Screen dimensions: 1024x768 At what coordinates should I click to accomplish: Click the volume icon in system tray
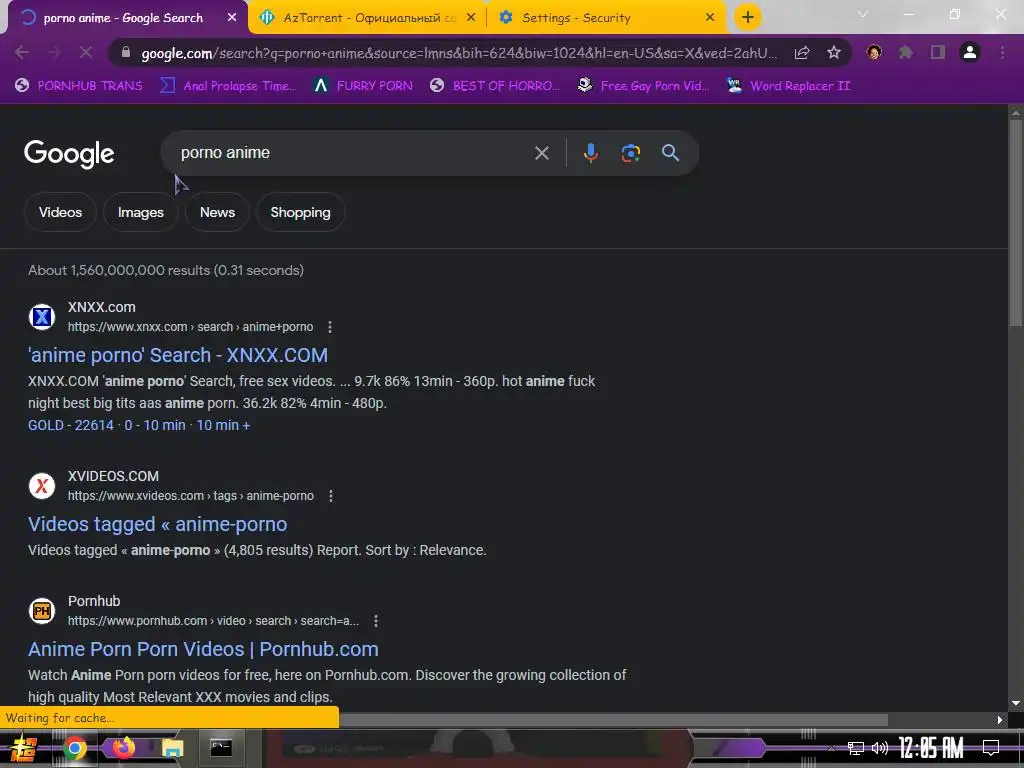coord(880,748)
